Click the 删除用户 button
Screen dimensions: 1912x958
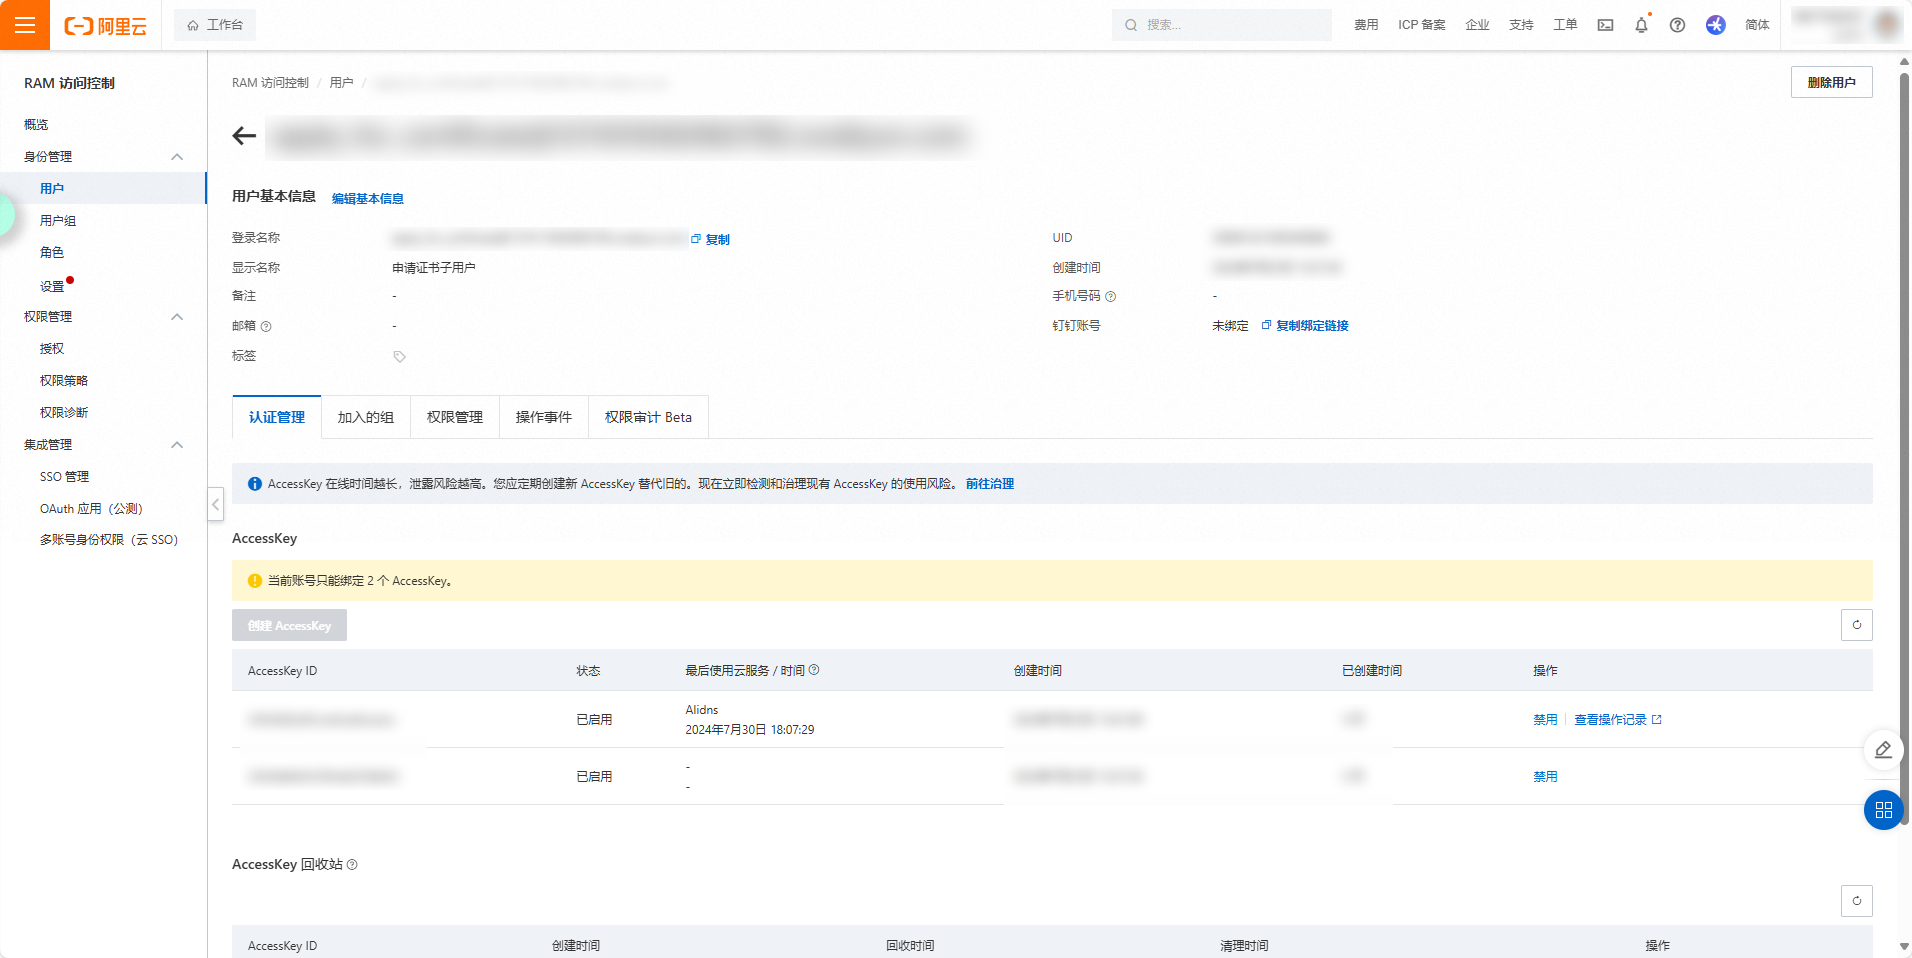(x=1830, y=83)
